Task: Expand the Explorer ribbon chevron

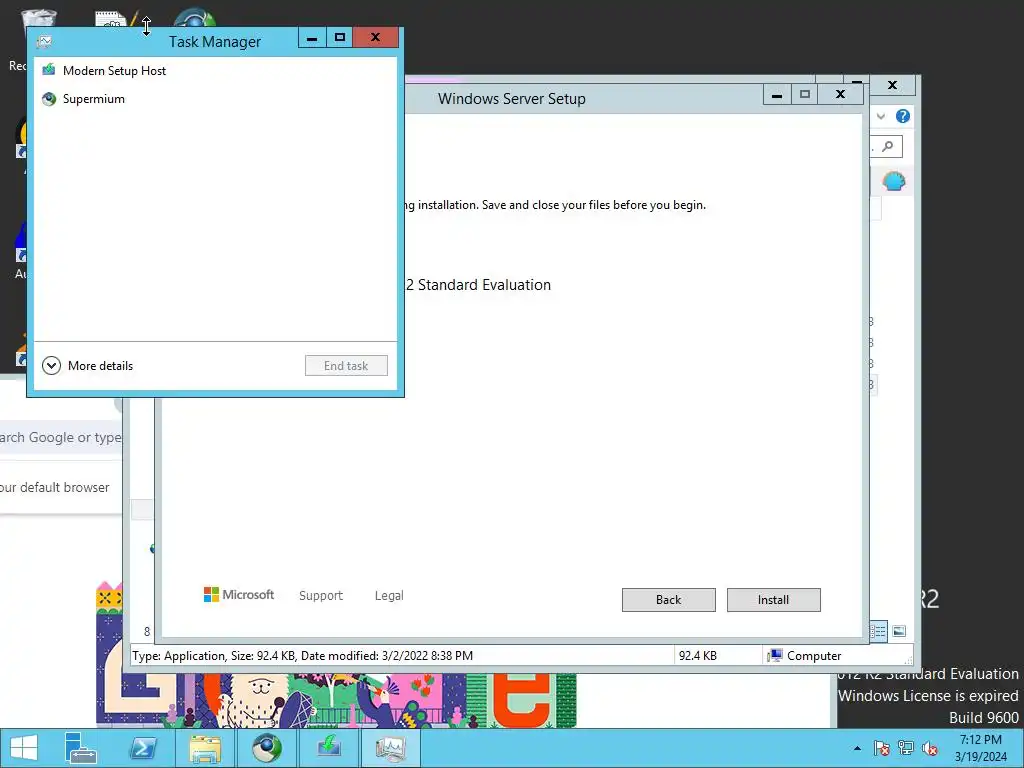Action: pyautogui.click(x=881, y=116)
